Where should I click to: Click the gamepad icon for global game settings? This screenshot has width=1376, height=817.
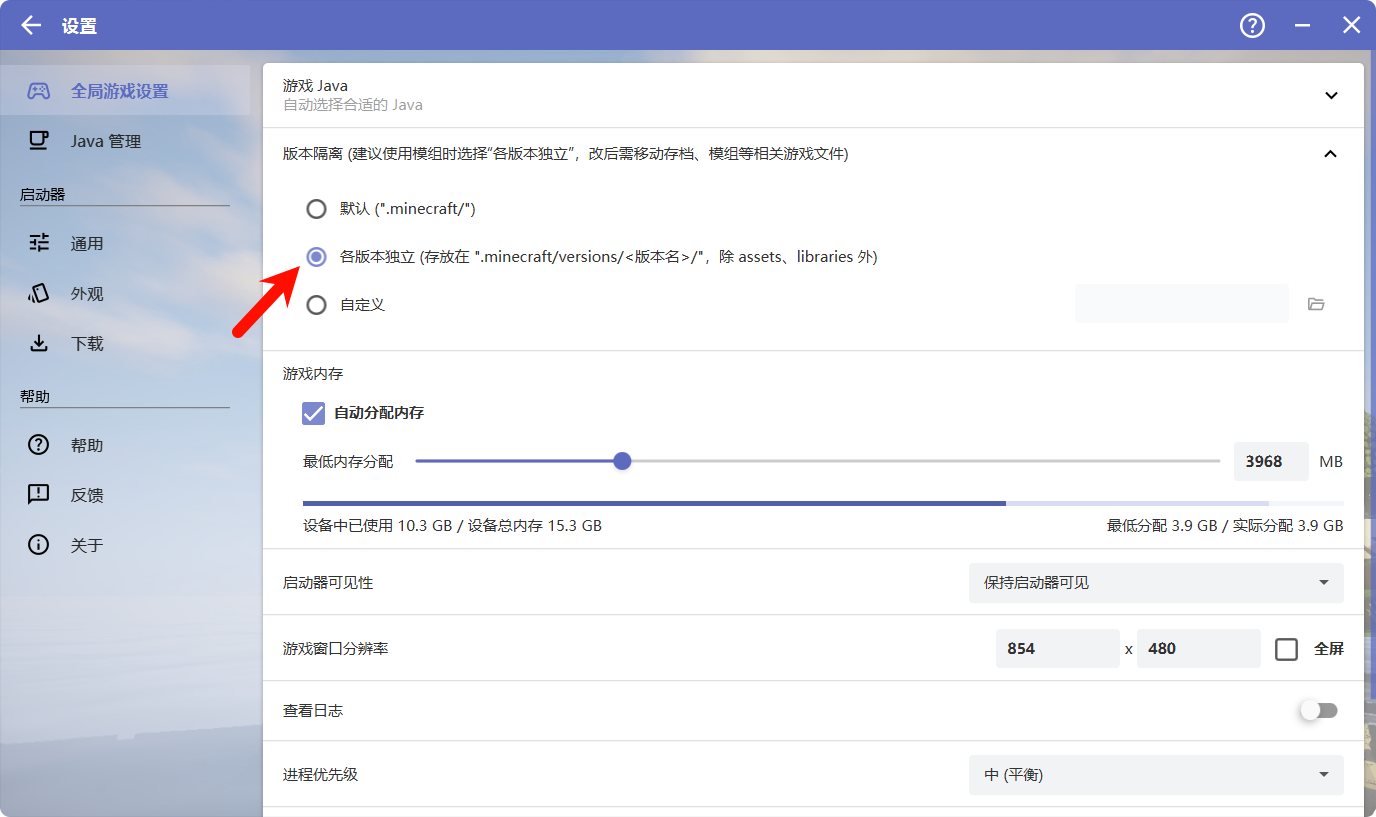tap(39, 91)
